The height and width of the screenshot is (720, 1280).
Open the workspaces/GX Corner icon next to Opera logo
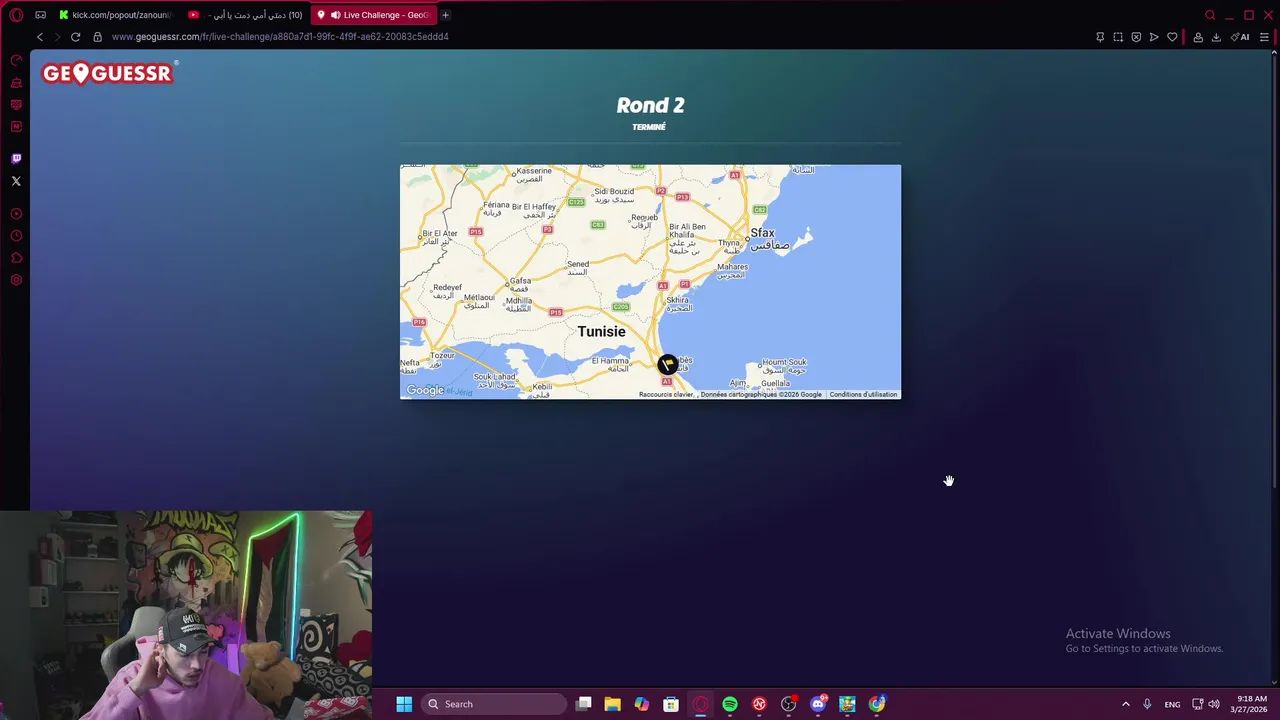click(40, 15)
